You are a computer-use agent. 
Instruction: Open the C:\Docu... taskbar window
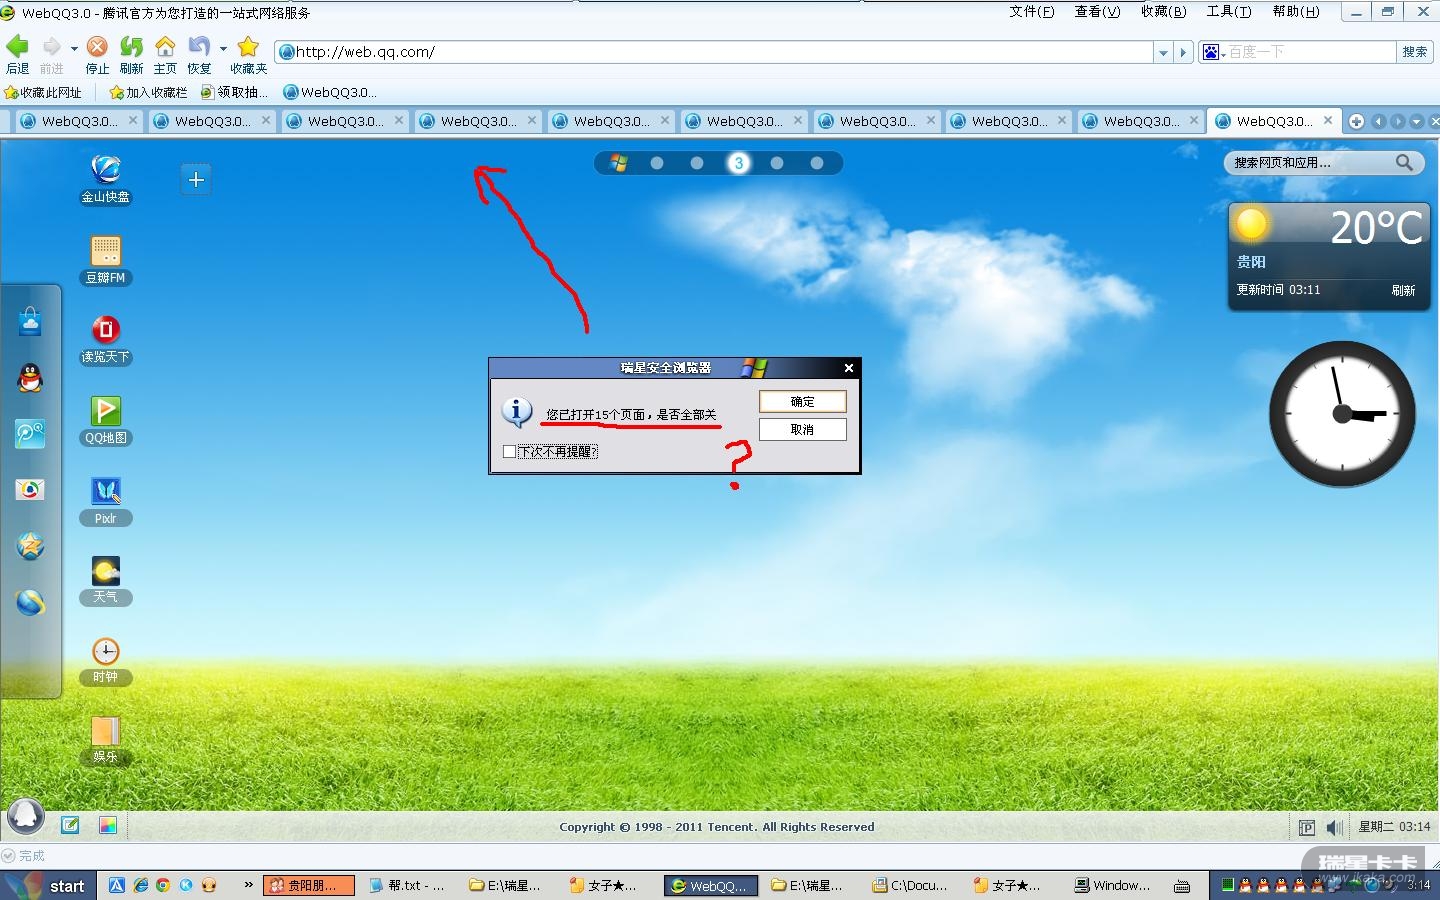910,885
